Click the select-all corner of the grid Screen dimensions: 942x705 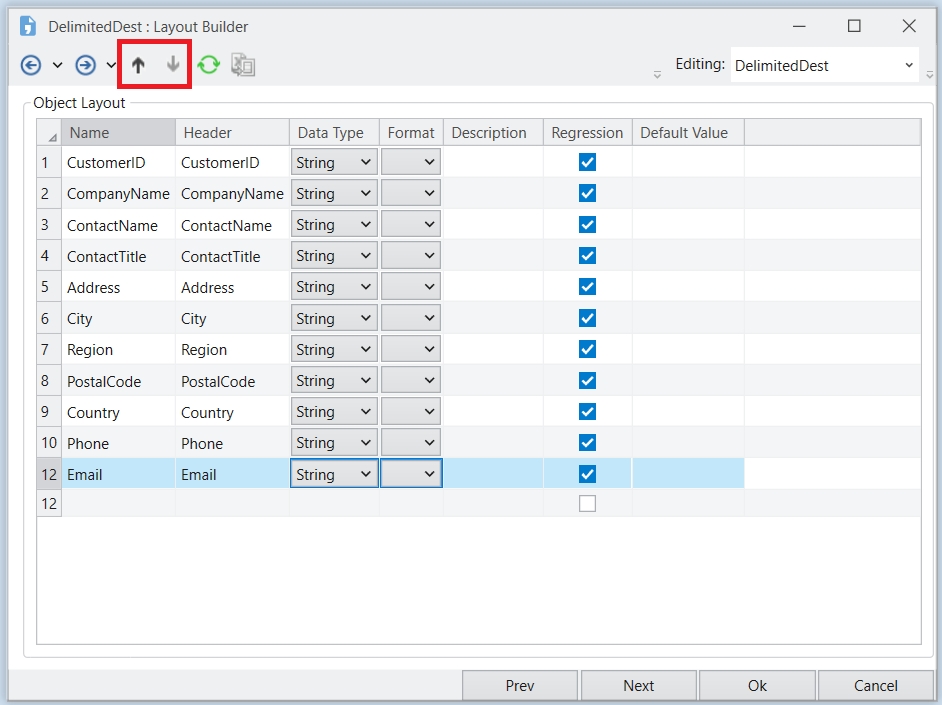point(49,133)
